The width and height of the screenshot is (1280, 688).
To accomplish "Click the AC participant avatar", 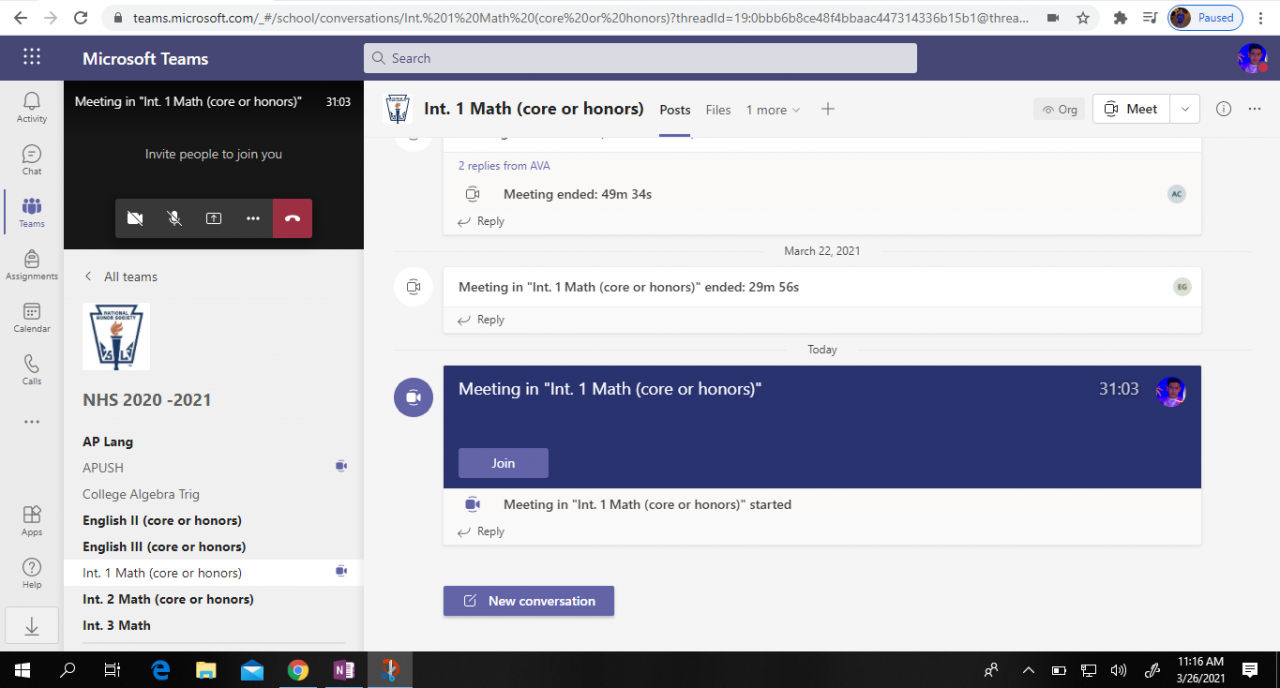I will (x=1177, y=194).
